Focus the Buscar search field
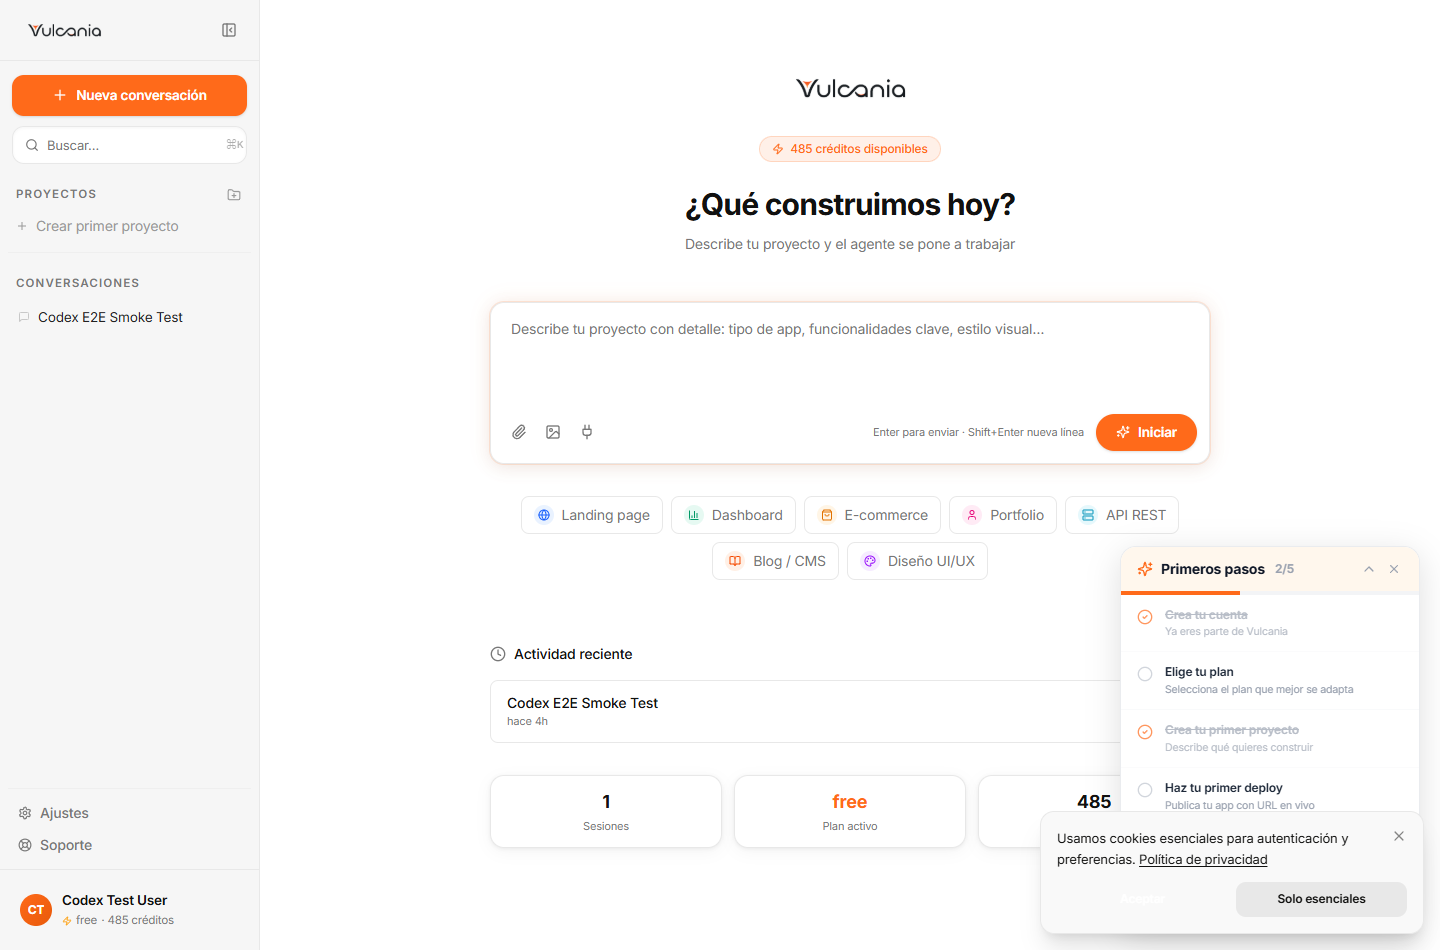1440x950 pixels. pyautogui.click(x=129, y=145)
